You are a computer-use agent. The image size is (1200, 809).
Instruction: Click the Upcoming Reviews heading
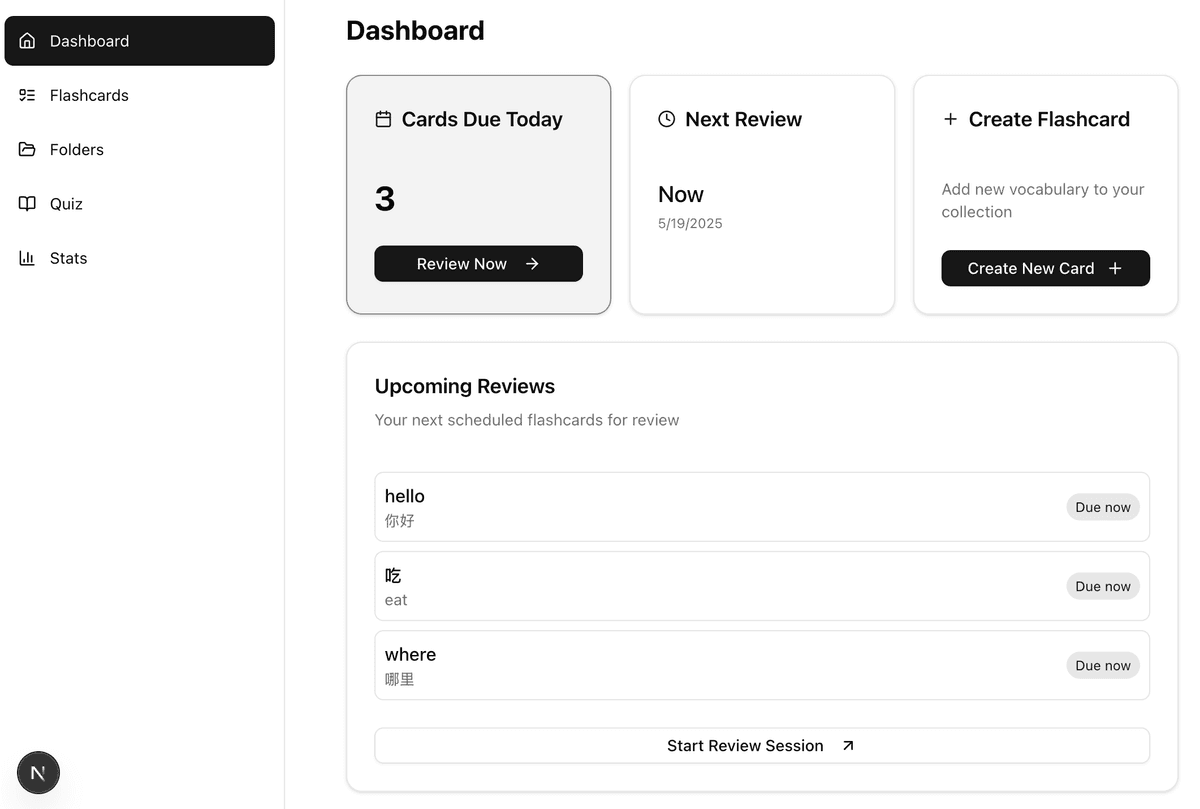pyautogui.click(x=465, y=386)
